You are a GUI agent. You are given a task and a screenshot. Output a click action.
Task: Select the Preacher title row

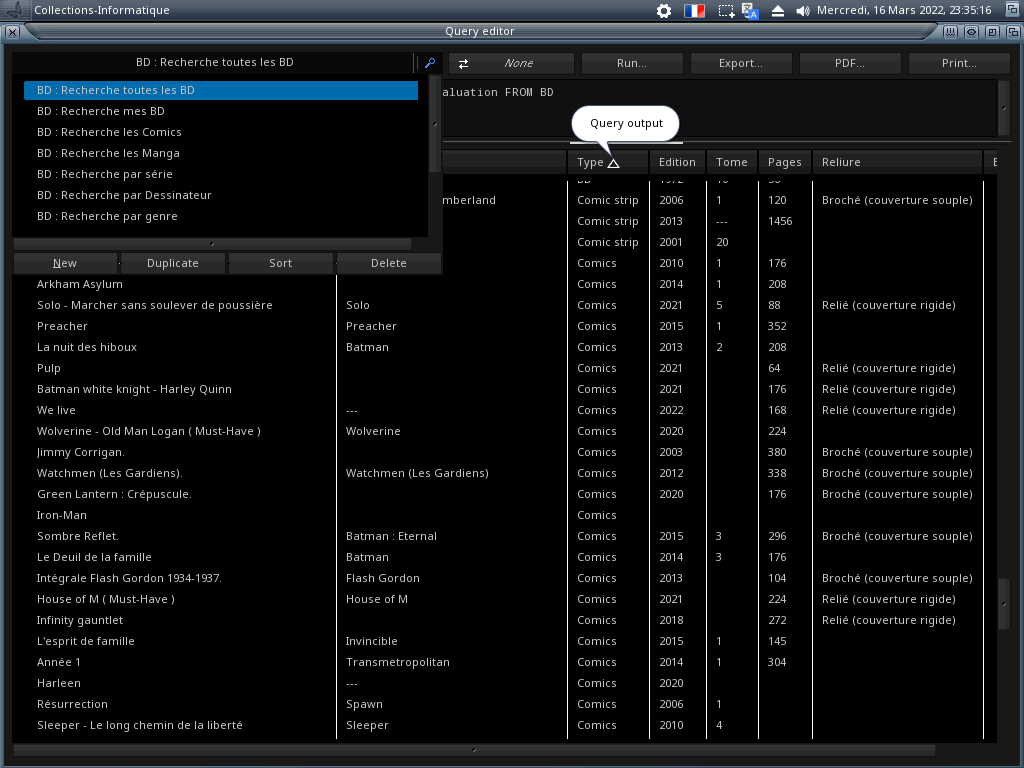[x=504, y=326]
